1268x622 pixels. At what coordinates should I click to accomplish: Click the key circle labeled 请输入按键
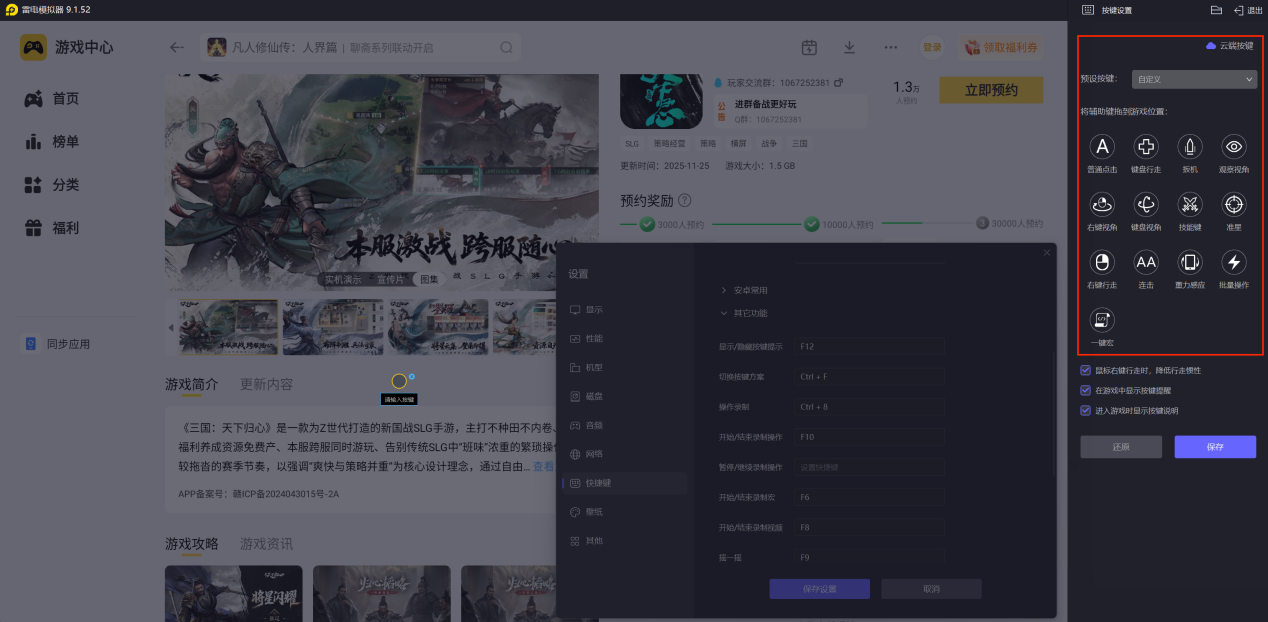click(x=399, y=381)
